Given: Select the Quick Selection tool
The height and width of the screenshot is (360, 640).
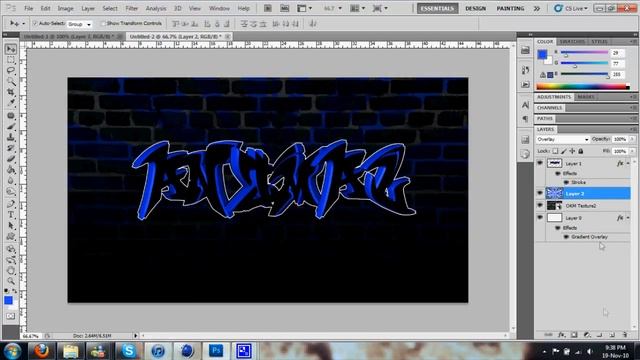Looking at the screenshot, I should click(11, 81).
